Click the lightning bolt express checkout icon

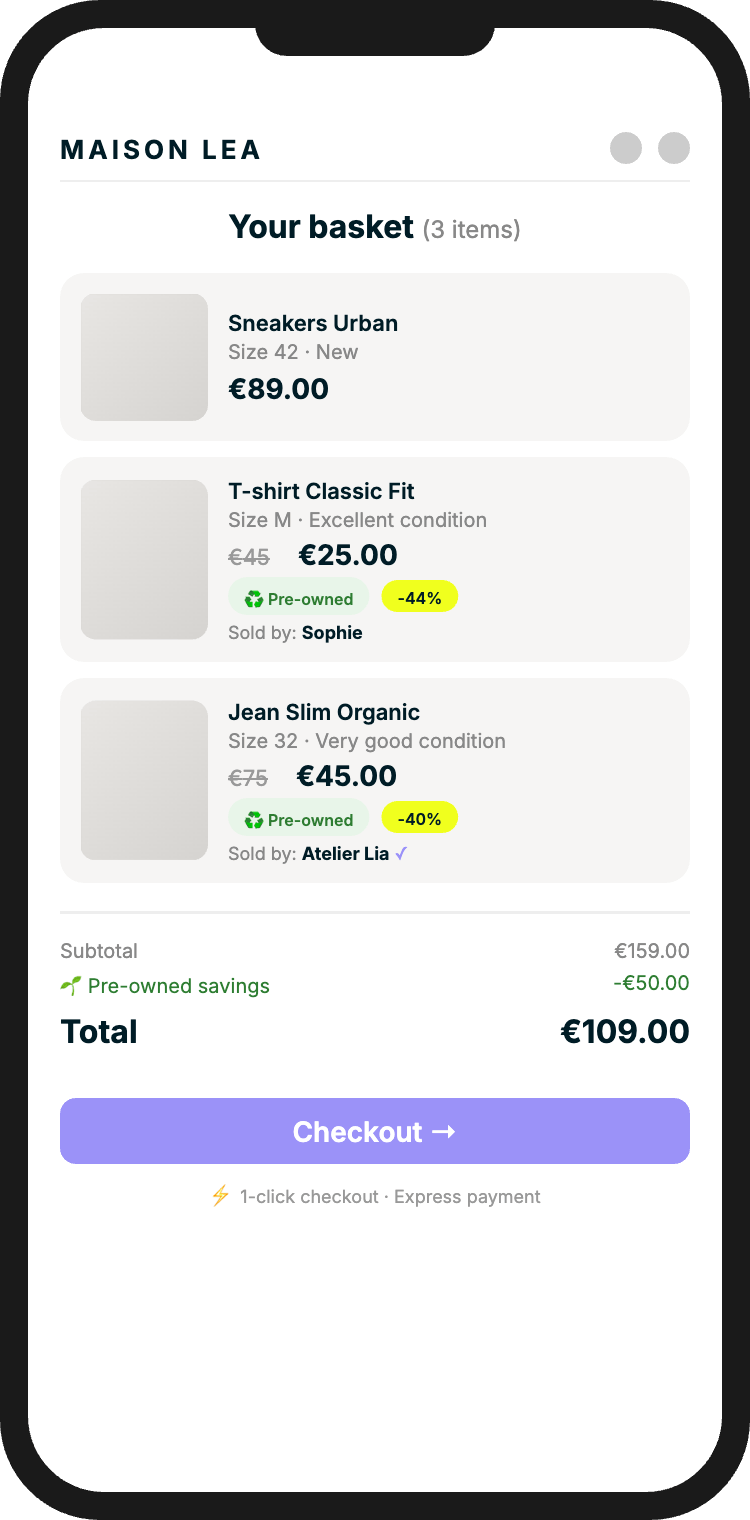[220, 1196]
